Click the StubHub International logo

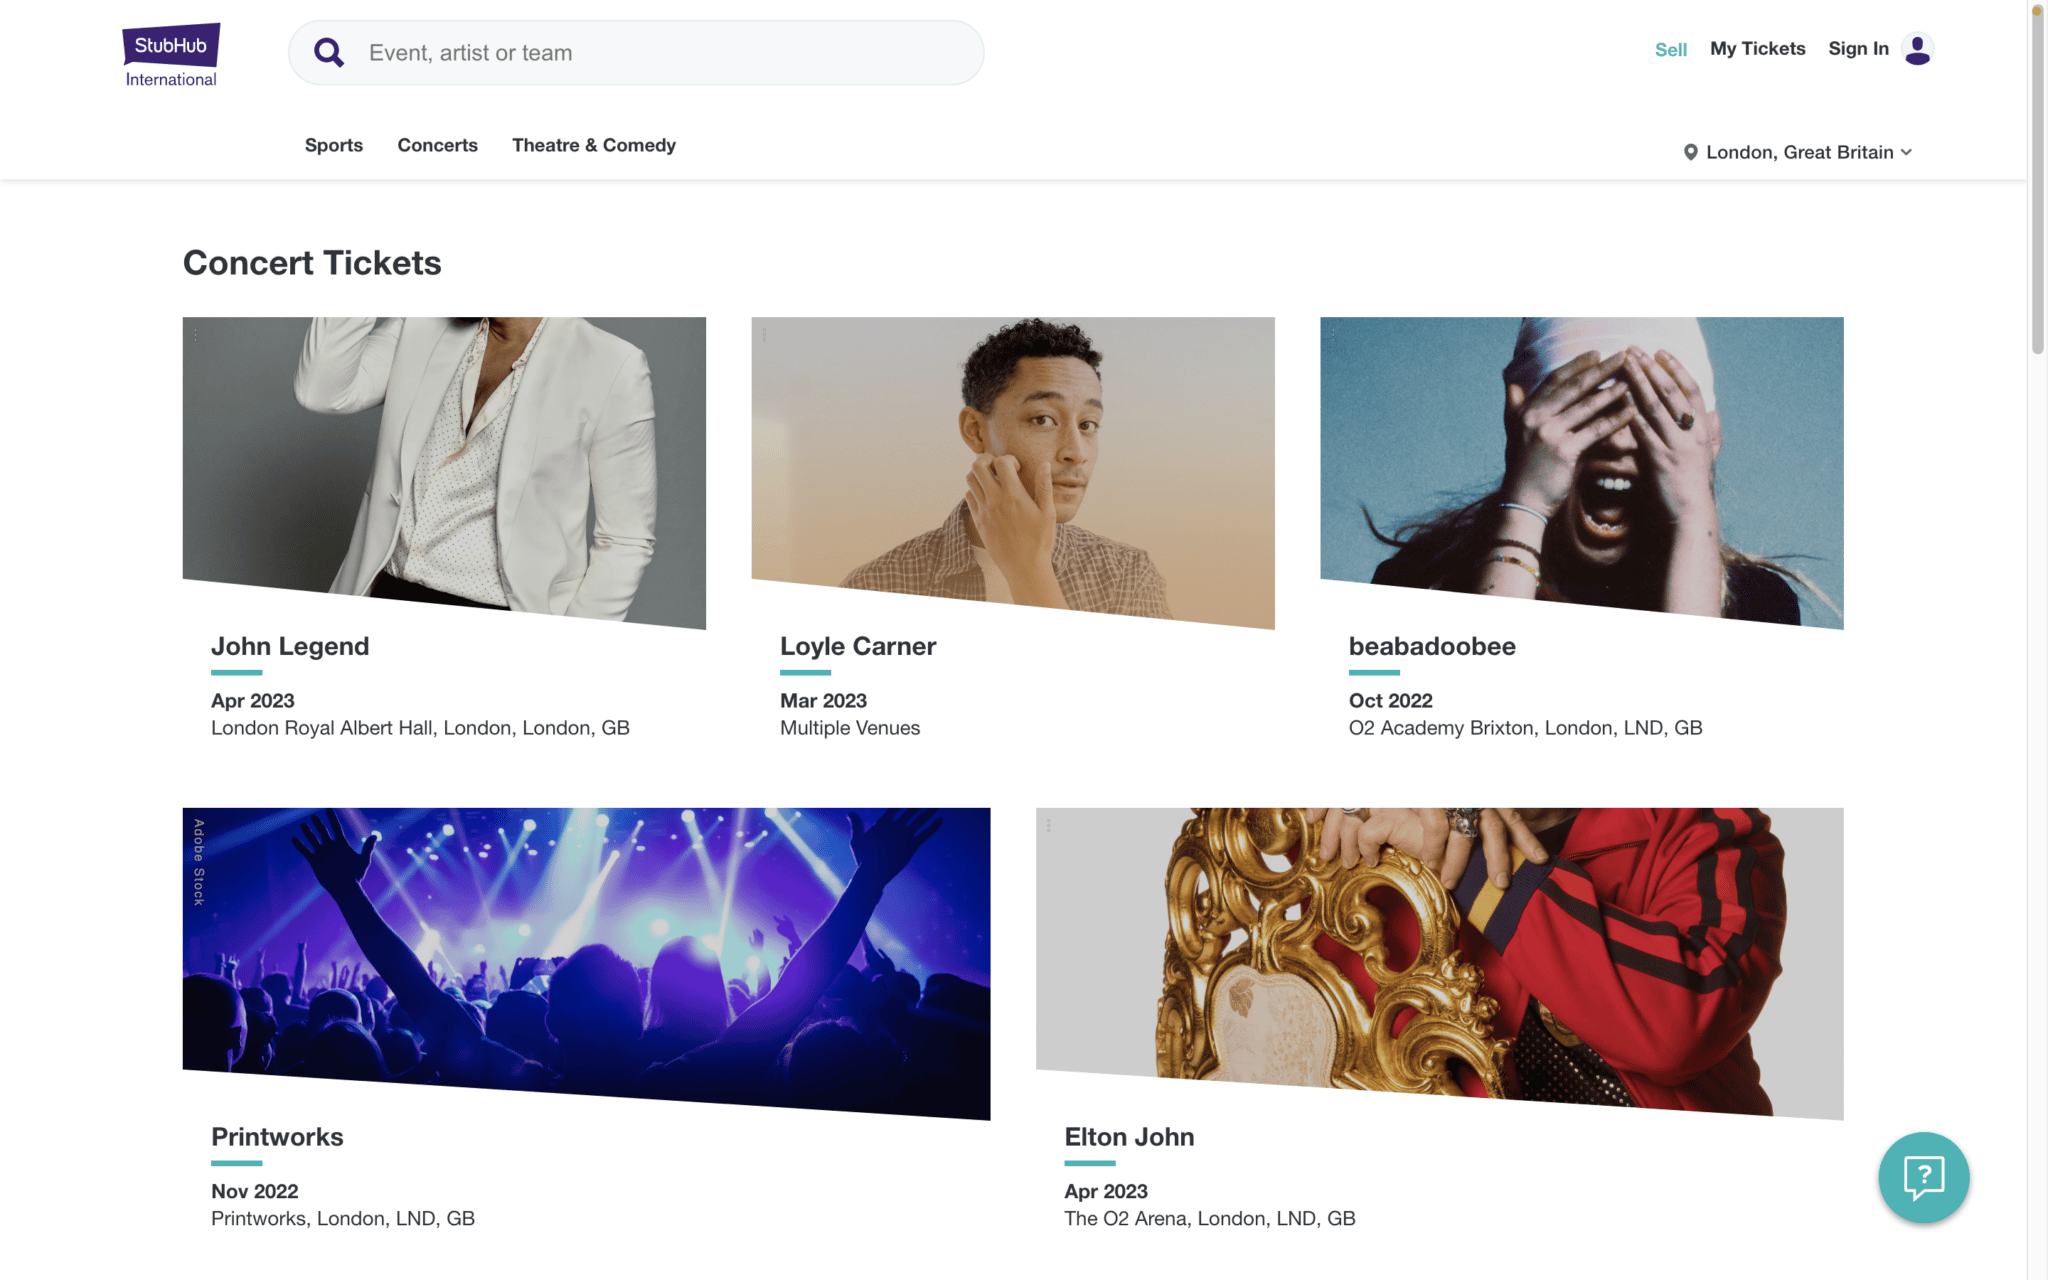tap(171, 55)
